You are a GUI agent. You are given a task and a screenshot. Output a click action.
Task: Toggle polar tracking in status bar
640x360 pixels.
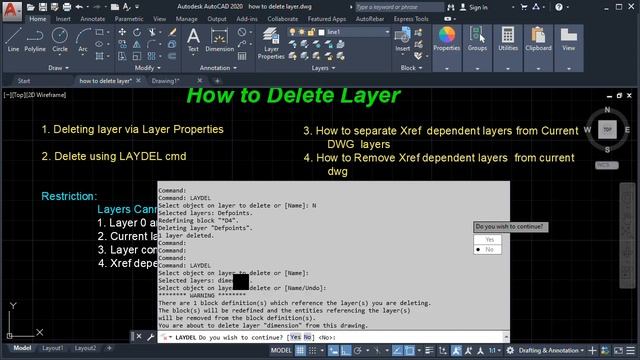pyautogui.click(x=358, y=350)
